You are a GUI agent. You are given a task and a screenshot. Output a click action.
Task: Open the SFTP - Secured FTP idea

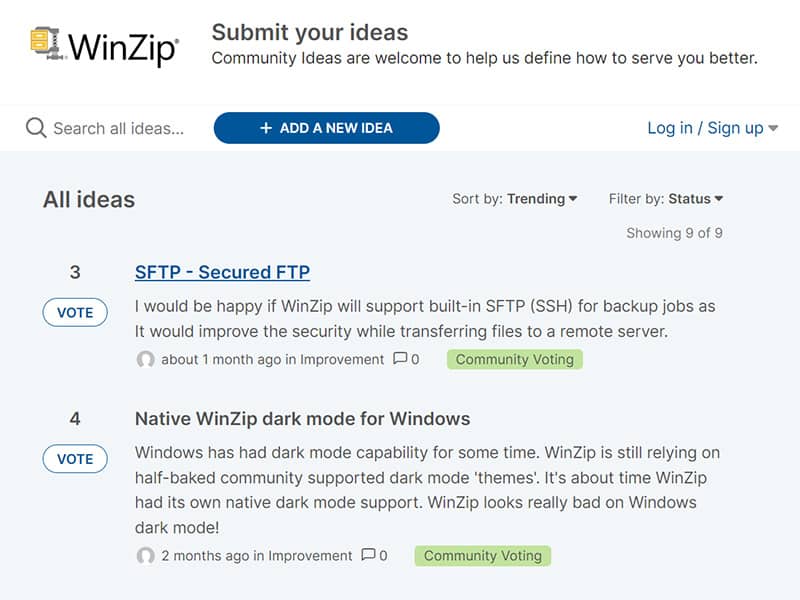223,272
